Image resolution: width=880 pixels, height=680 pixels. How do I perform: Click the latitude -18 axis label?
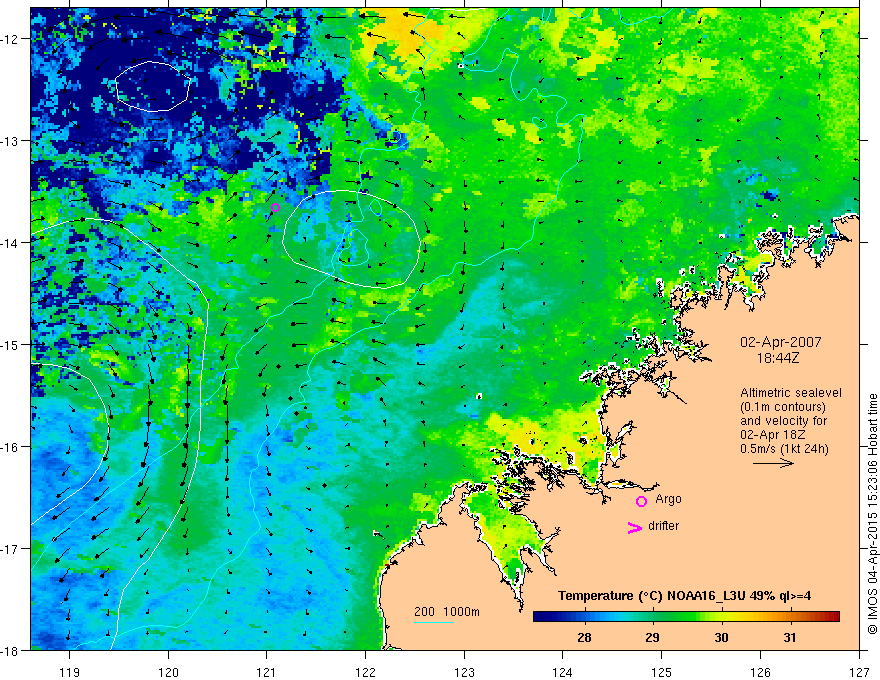11,651
